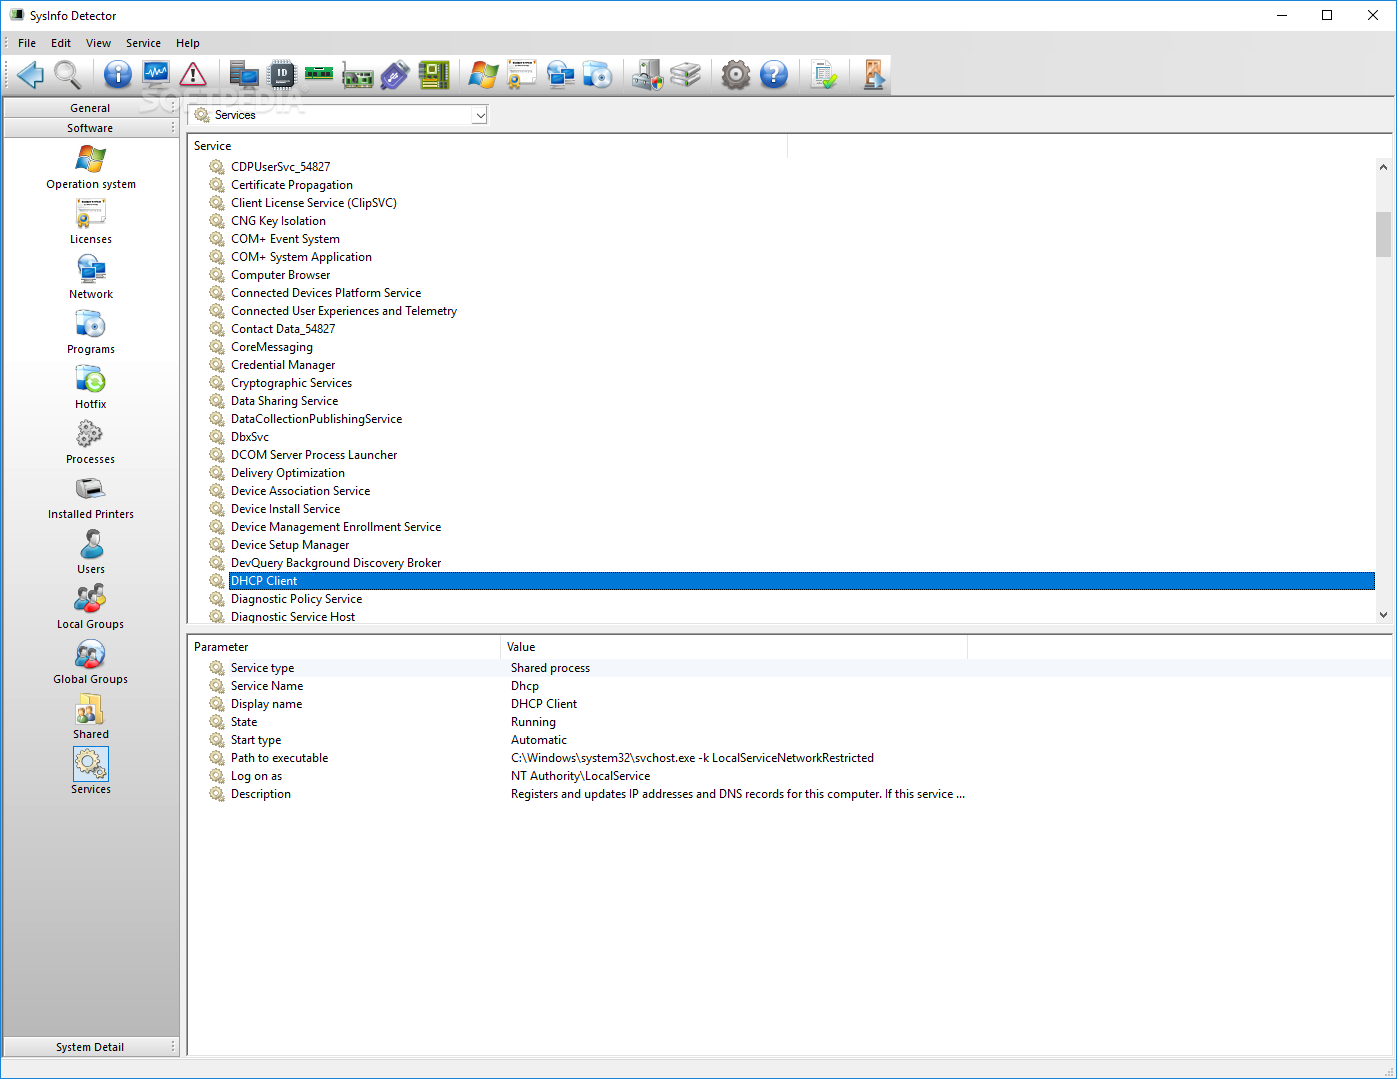Screen dimensions: 1397x1079
Task: Collapse the Software sidebar section
Action: [90, 128]
